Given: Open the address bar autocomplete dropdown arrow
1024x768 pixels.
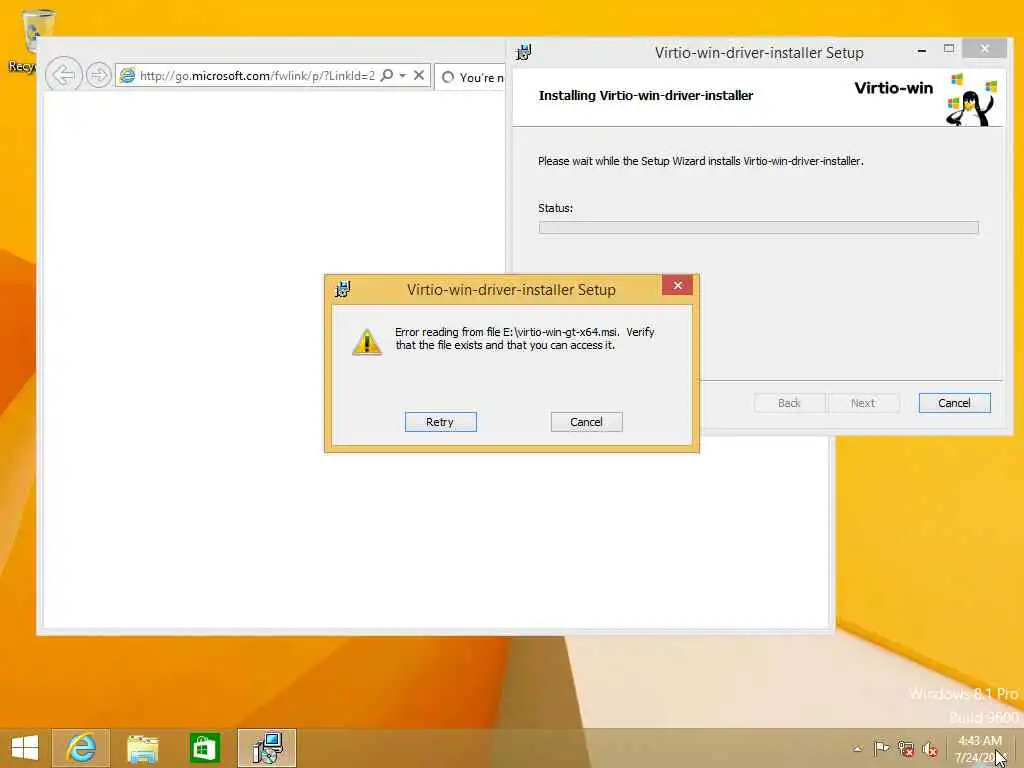Looking at the screenshot, I should (x=403, y=76).
